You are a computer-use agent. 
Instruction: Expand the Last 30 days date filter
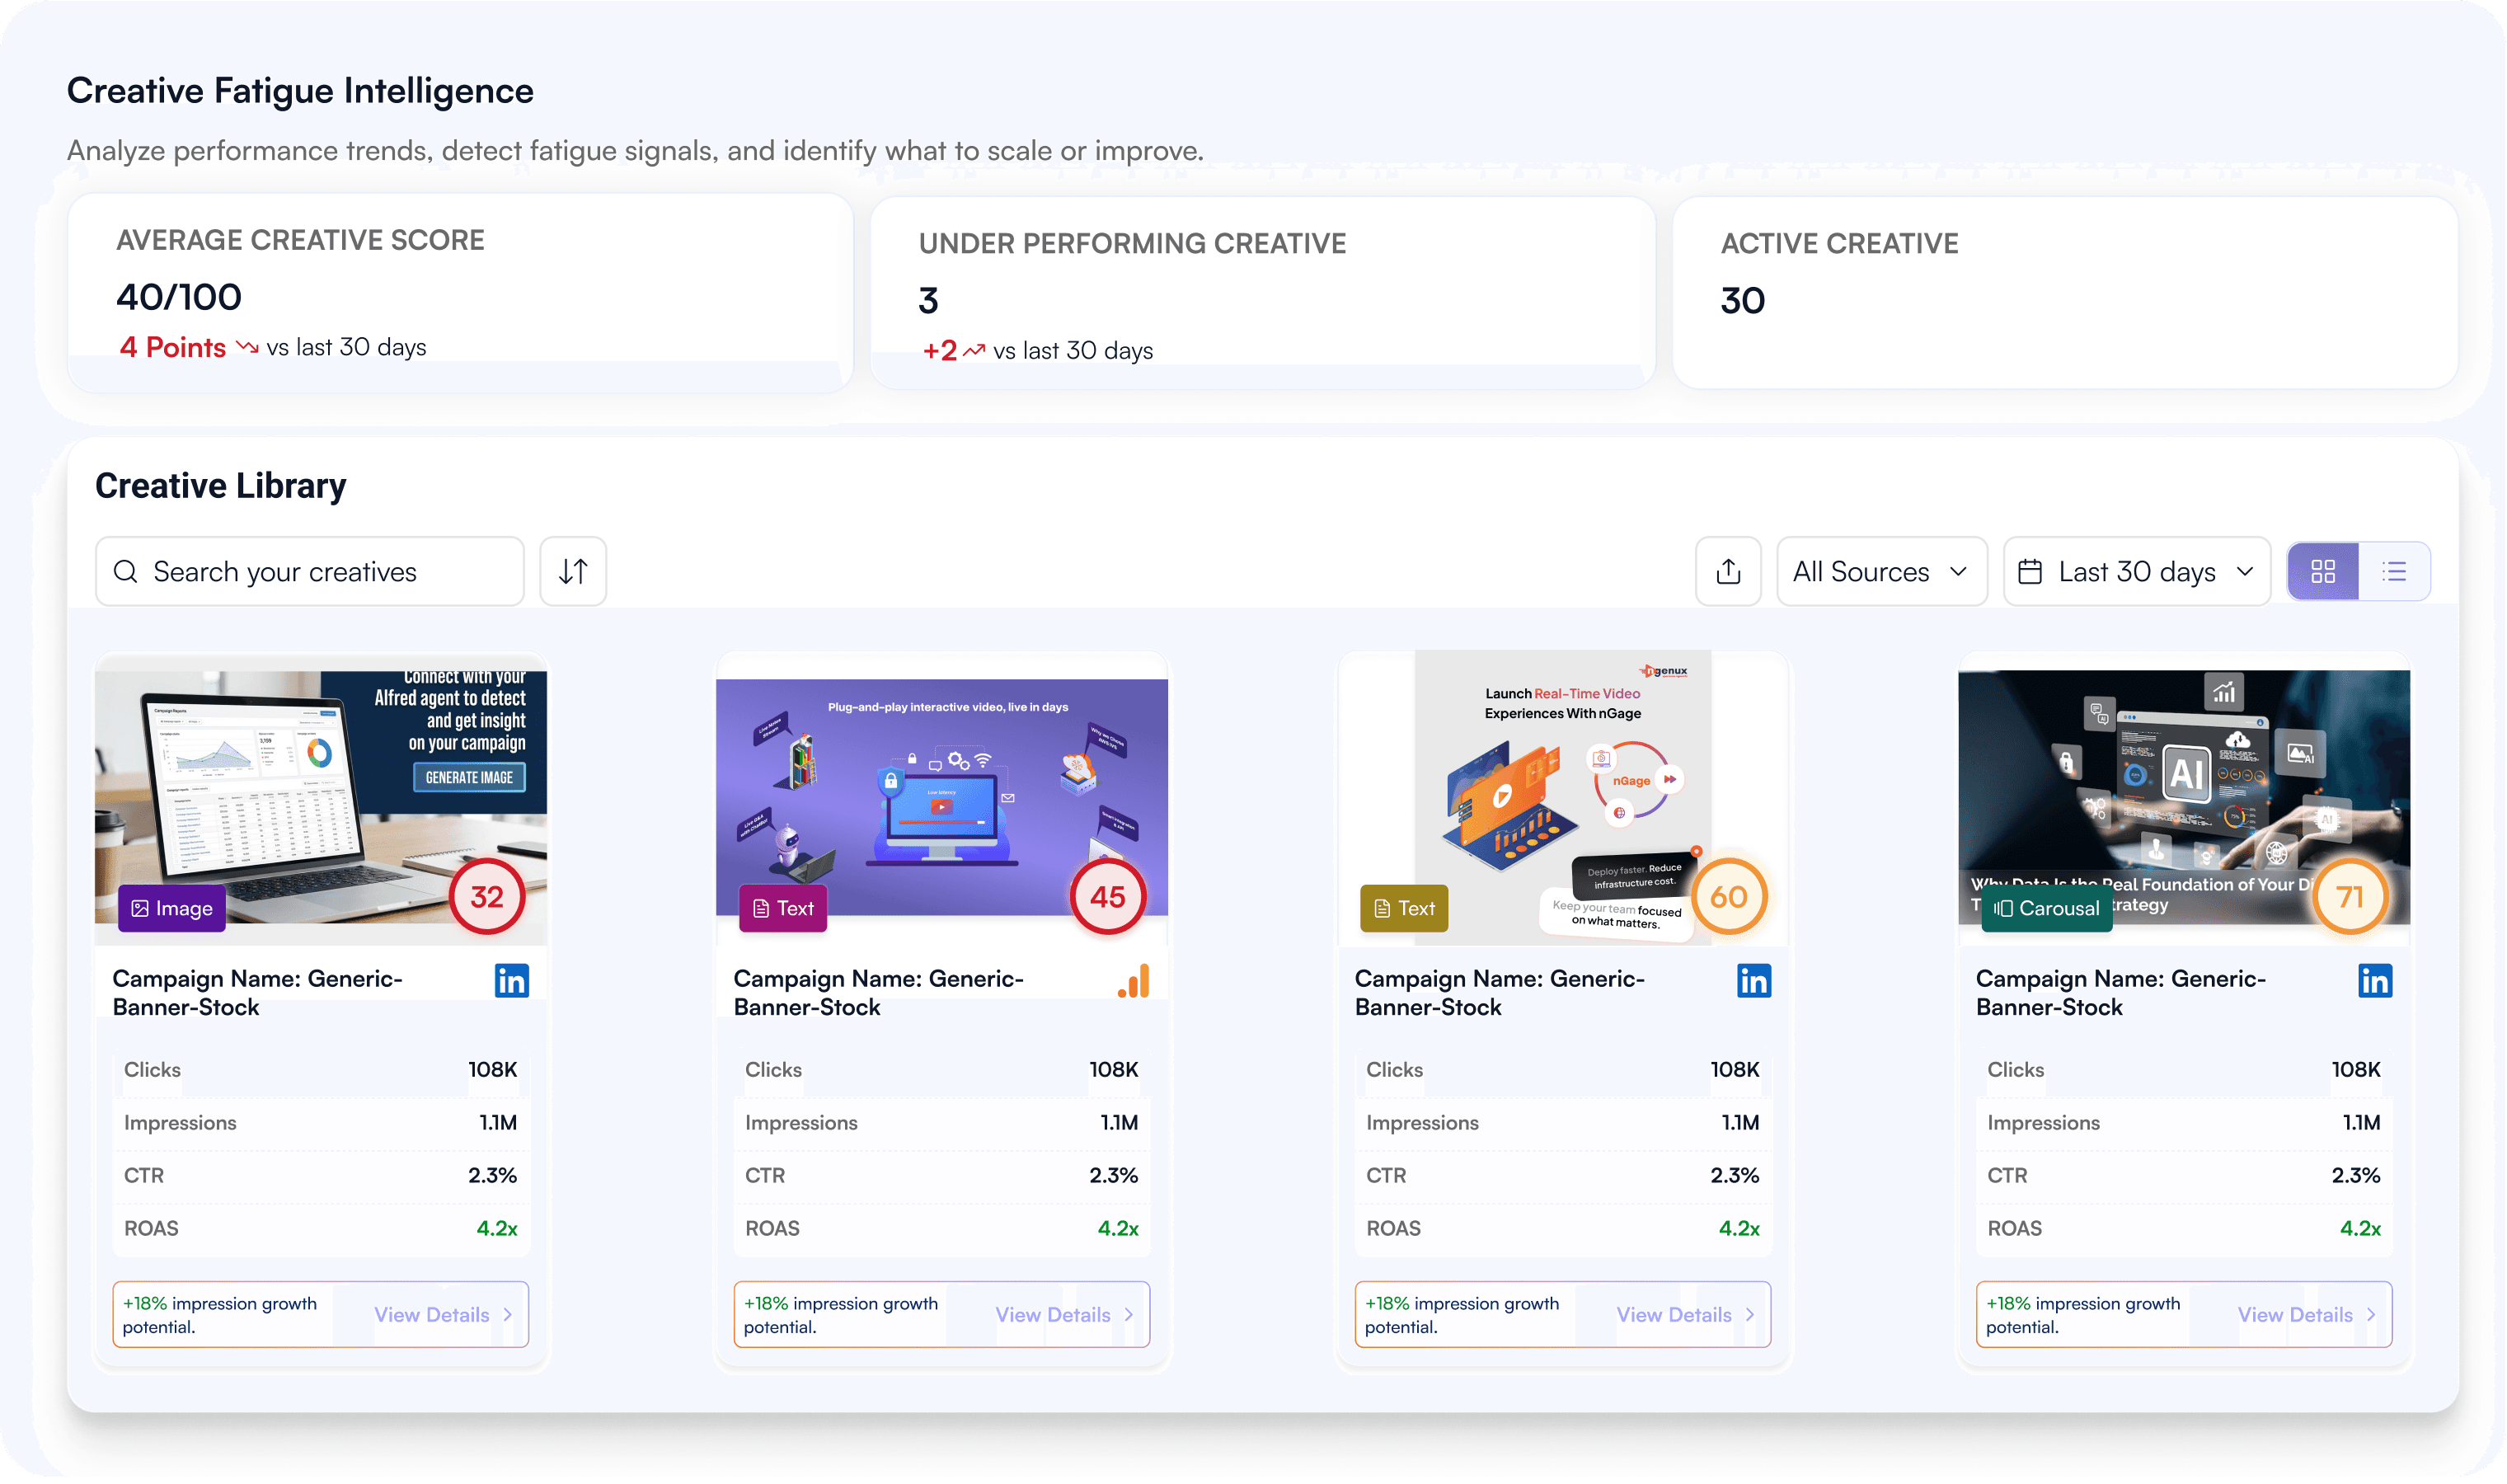tap(2137, 571)
